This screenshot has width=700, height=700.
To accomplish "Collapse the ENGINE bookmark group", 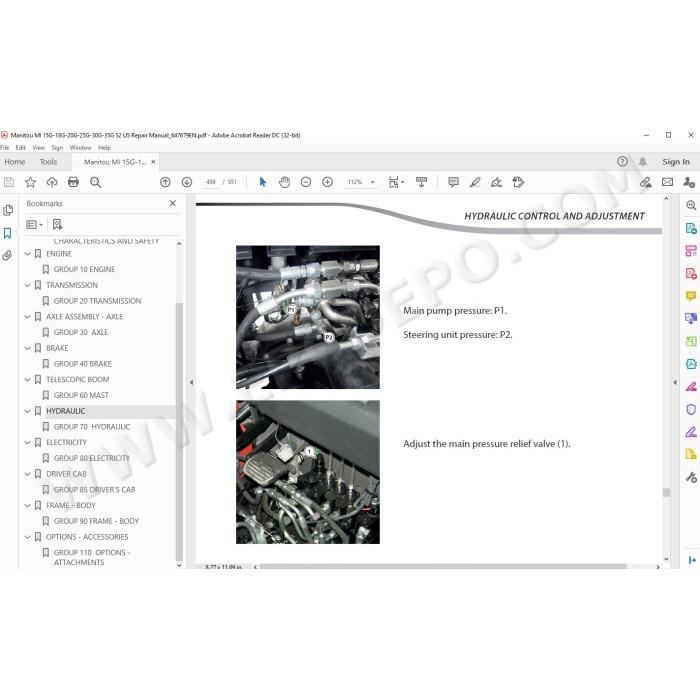I will pyautogui.click(x=27, y=254).
